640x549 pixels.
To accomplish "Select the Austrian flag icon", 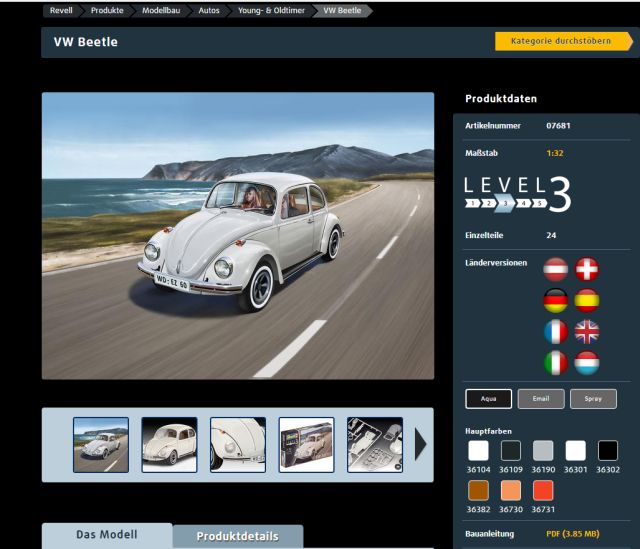I will [555, 269].
